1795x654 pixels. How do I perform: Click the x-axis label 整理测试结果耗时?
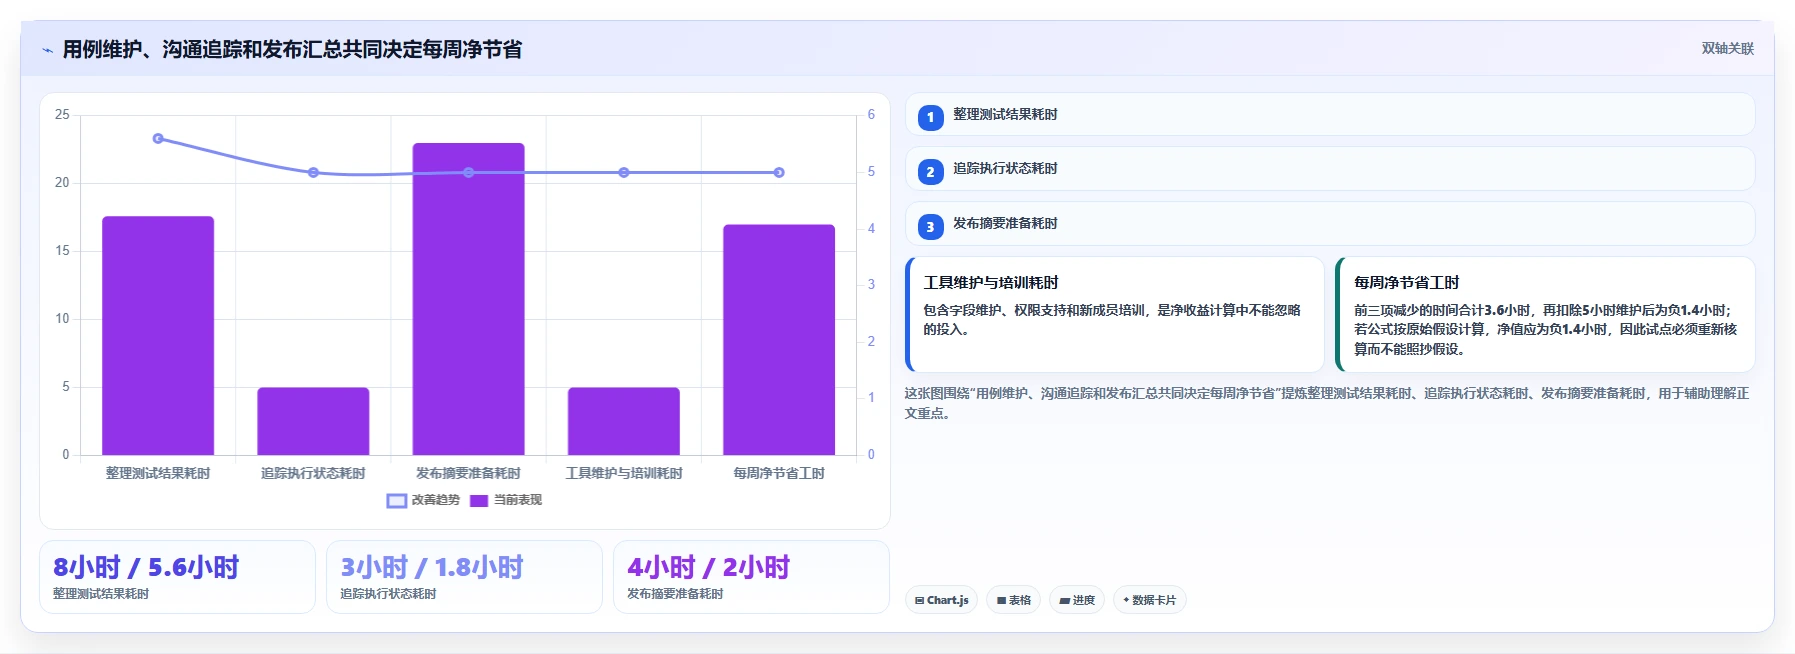[158, 473]
